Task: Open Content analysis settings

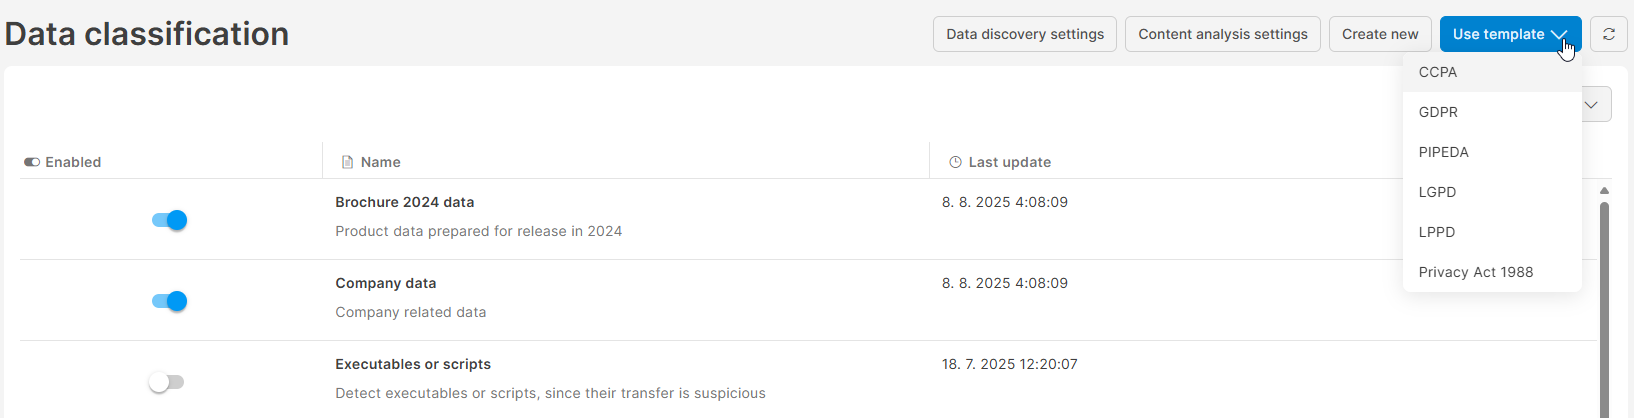Action: [1223, 34]
